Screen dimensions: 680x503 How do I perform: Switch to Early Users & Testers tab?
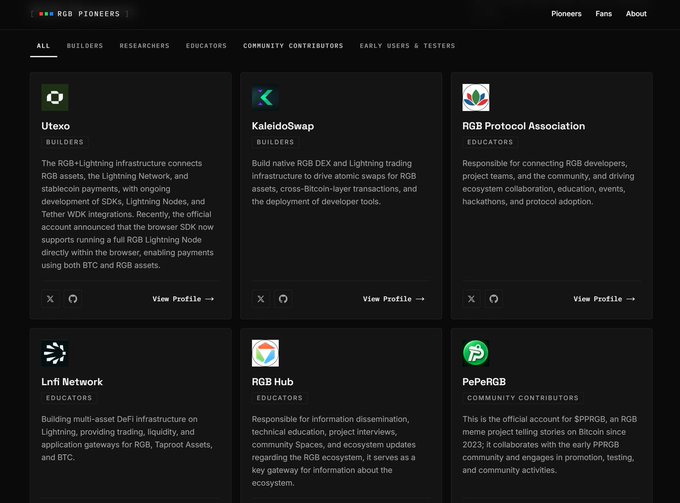click(x=407, y=46)
